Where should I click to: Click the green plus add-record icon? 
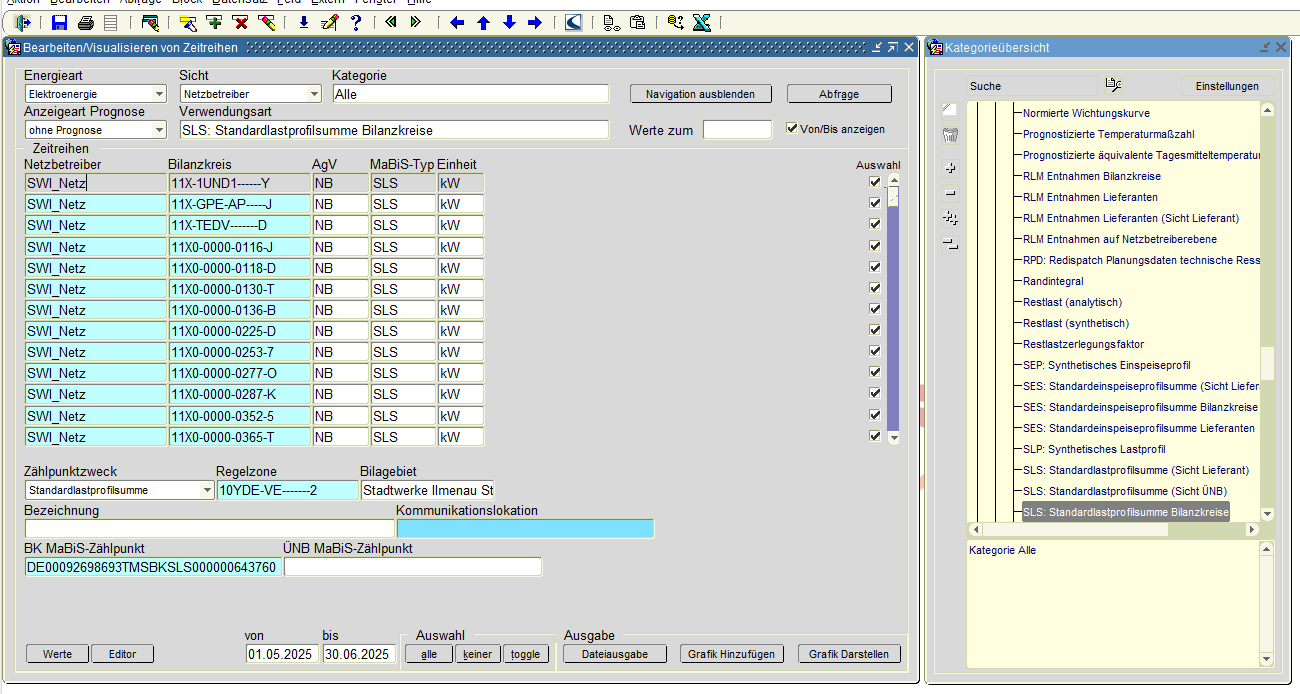(x=214, y=22)
